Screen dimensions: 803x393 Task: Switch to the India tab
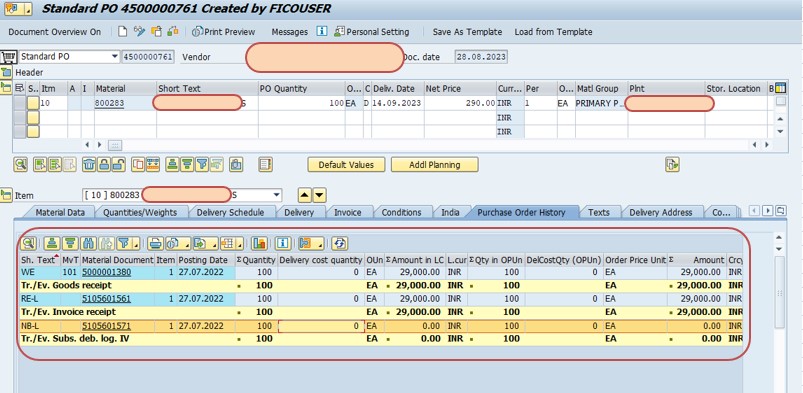coord(451,212)
